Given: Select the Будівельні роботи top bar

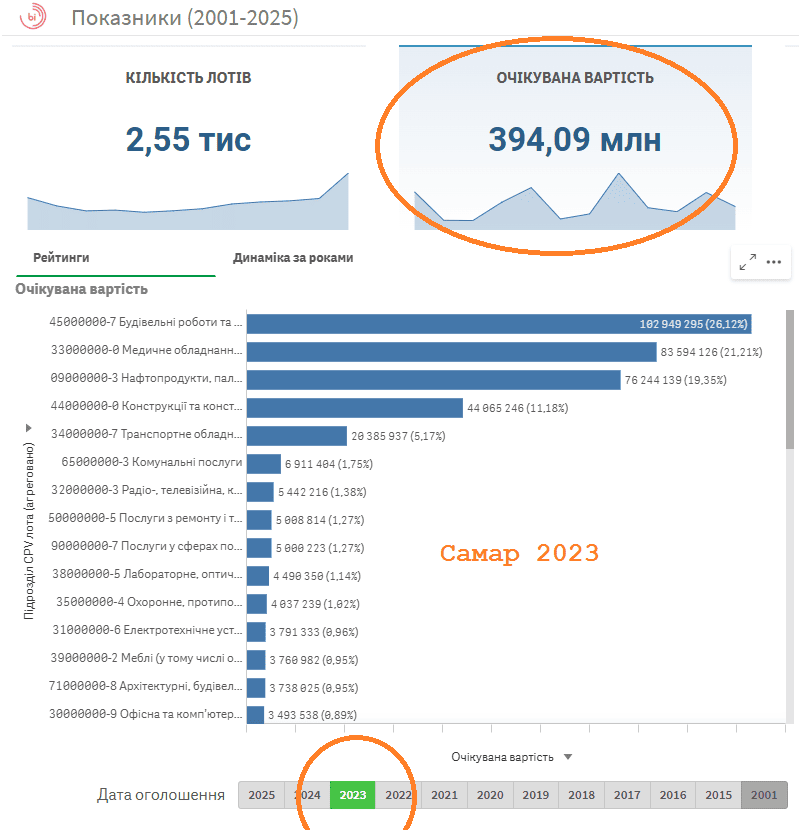Looking at the screenshot, I should (x=498, y=324).
